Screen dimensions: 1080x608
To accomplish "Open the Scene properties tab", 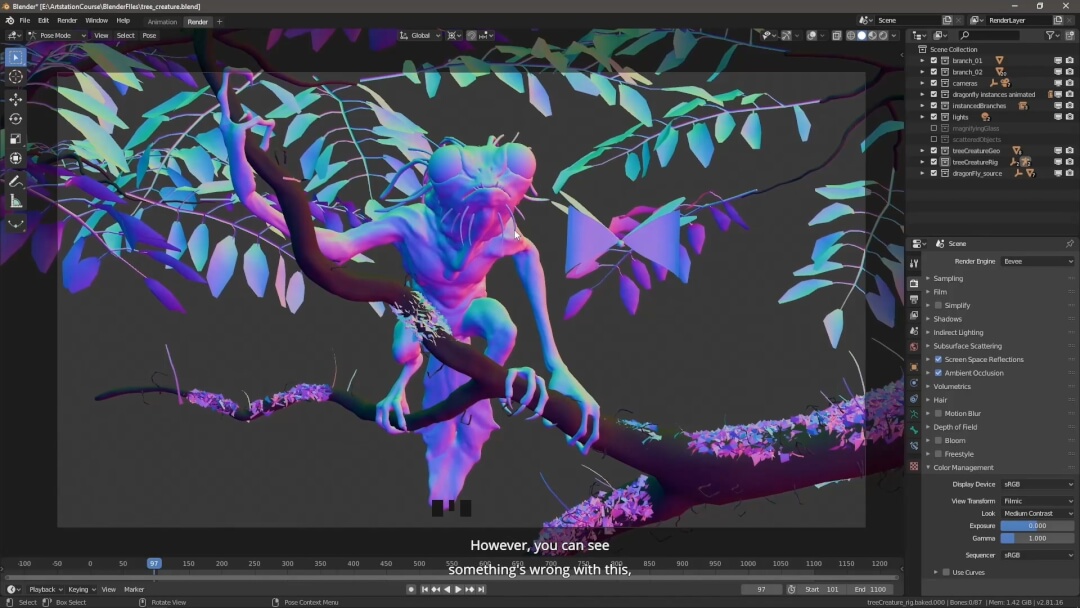I will coord(914,331).
